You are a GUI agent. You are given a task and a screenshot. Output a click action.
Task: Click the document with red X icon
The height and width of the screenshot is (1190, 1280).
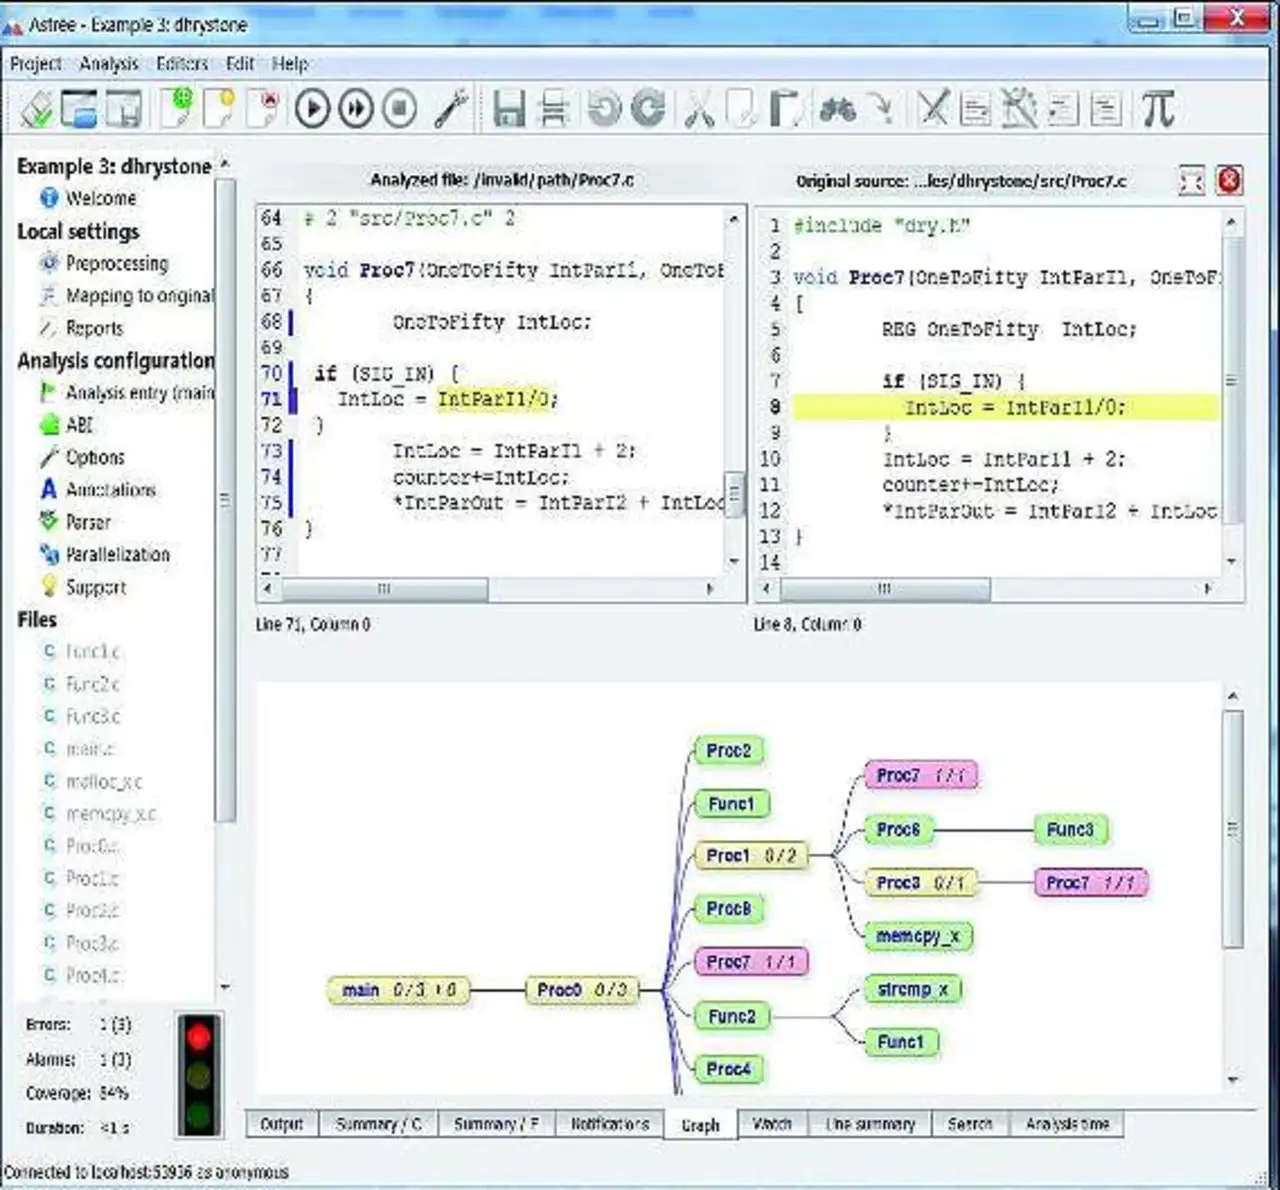point(263,108)
